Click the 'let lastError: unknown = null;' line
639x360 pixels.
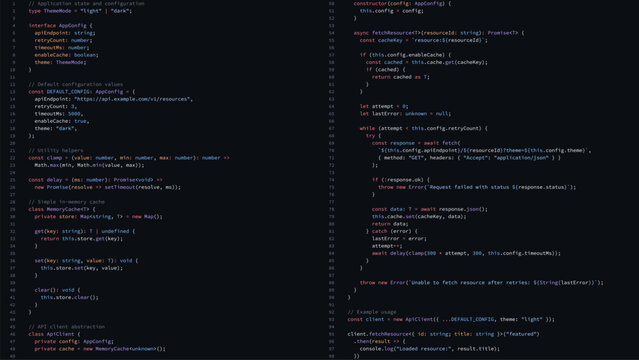[405, 114]
